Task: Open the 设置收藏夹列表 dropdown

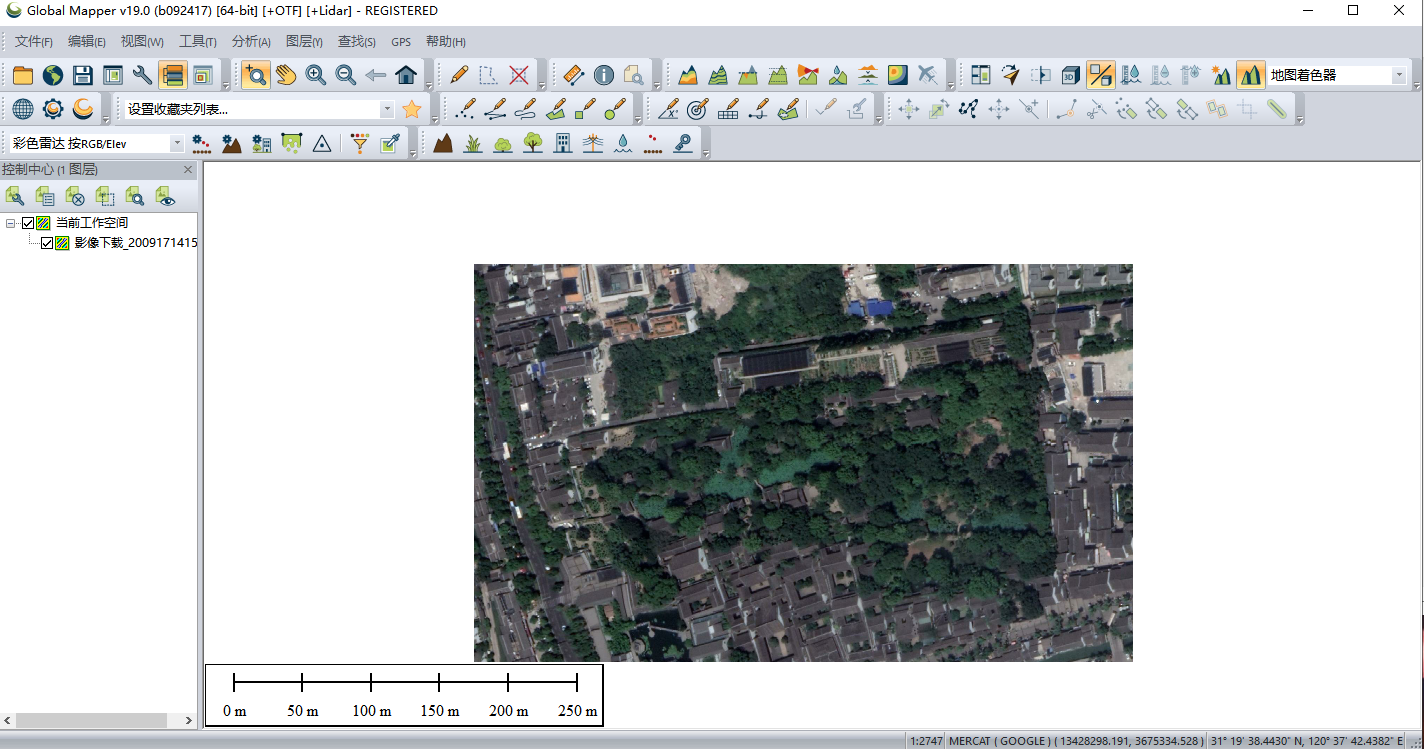Action: 387,109
